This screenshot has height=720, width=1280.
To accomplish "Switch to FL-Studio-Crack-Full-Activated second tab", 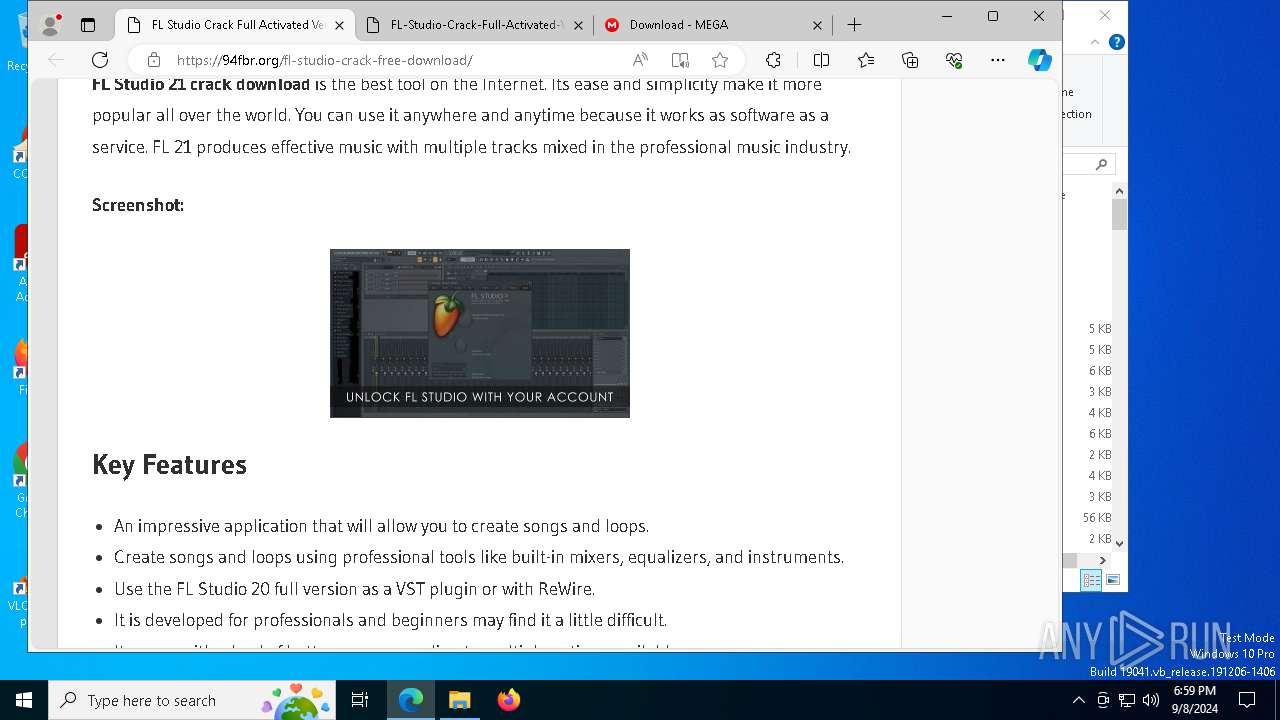I will pyautogui.click(x=476, y=25).
